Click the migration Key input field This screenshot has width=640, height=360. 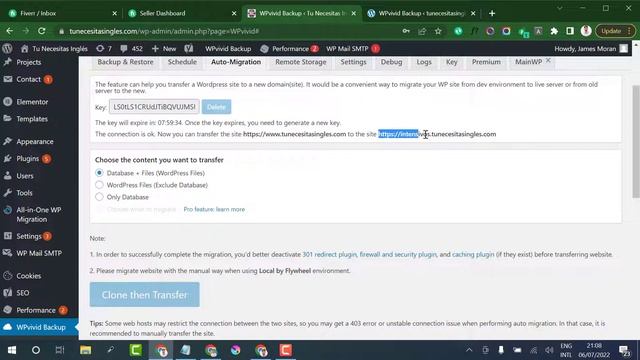(154, 107)
